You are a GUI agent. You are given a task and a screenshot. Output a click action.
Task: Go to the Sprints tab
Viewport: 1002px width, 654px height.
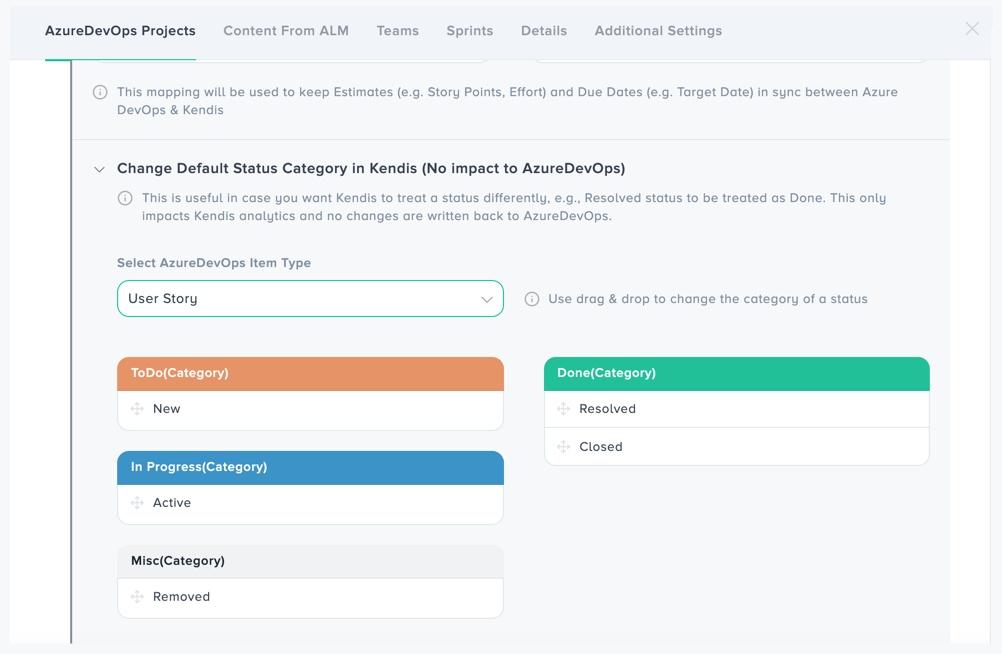[x=470, y=31]
